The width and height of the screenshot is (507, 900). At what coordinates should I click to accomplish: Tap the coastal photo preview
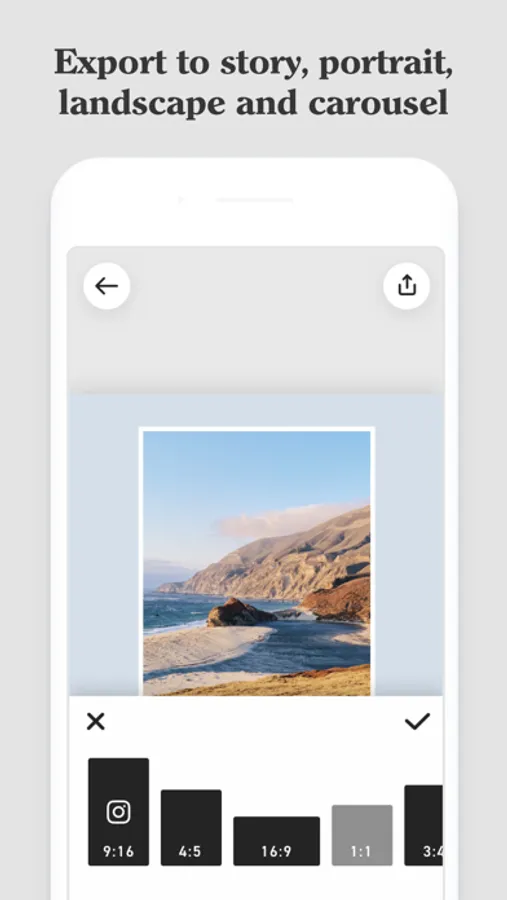point(257,562)
